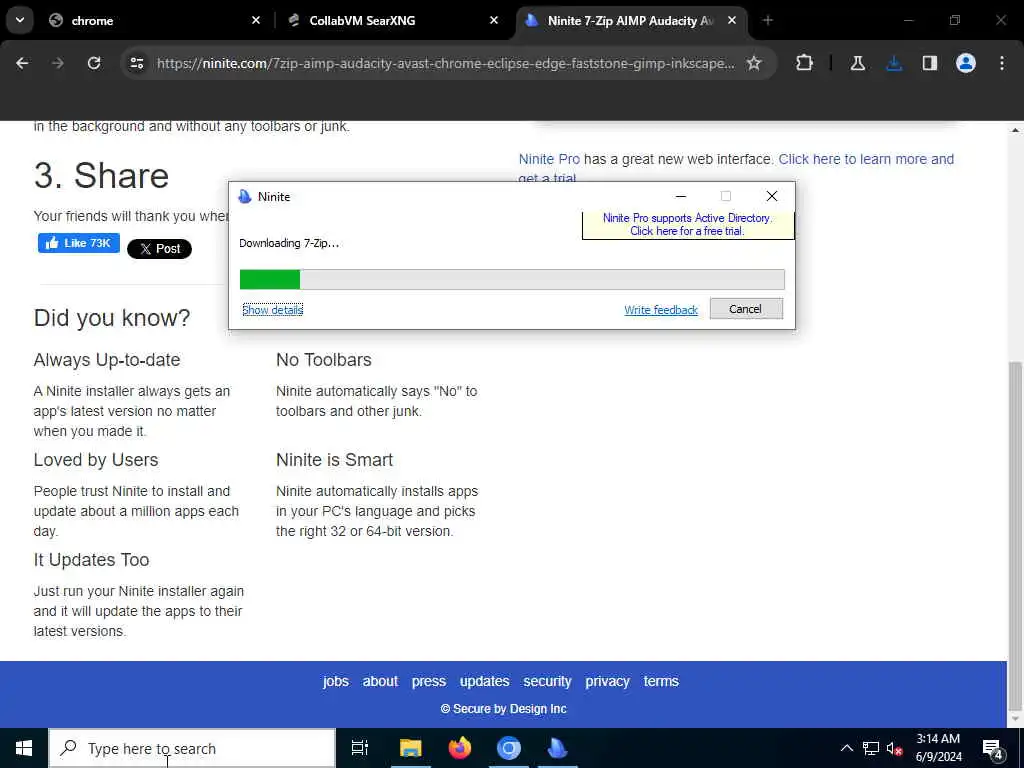
Task: Show Chrome downloads tray icon
Action: coord(894,63)
